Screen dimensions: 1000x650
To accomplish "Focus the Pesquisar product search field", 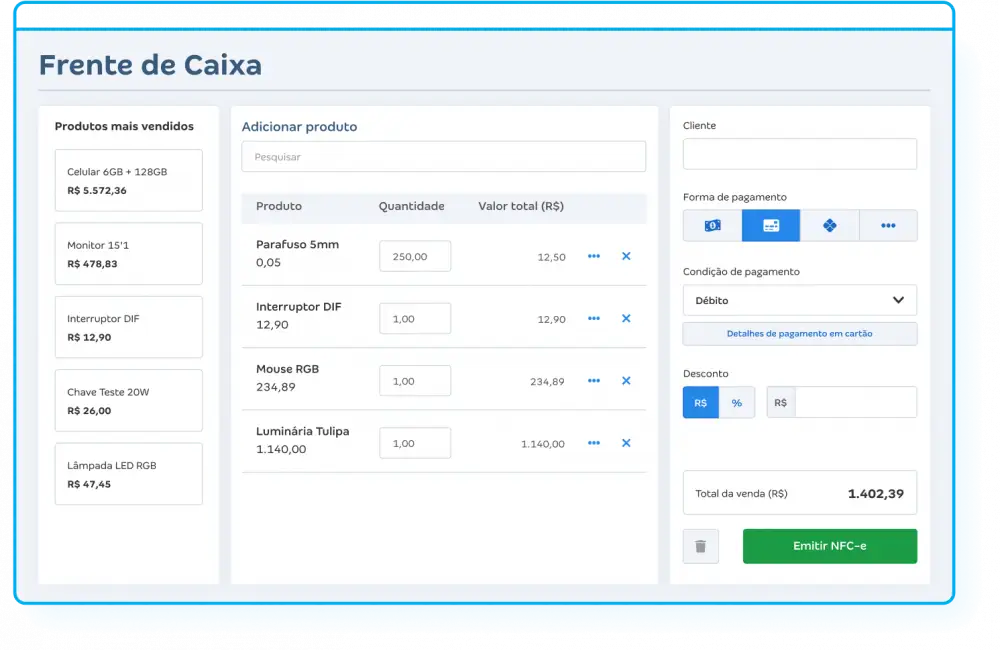I will tap(444, 156).
